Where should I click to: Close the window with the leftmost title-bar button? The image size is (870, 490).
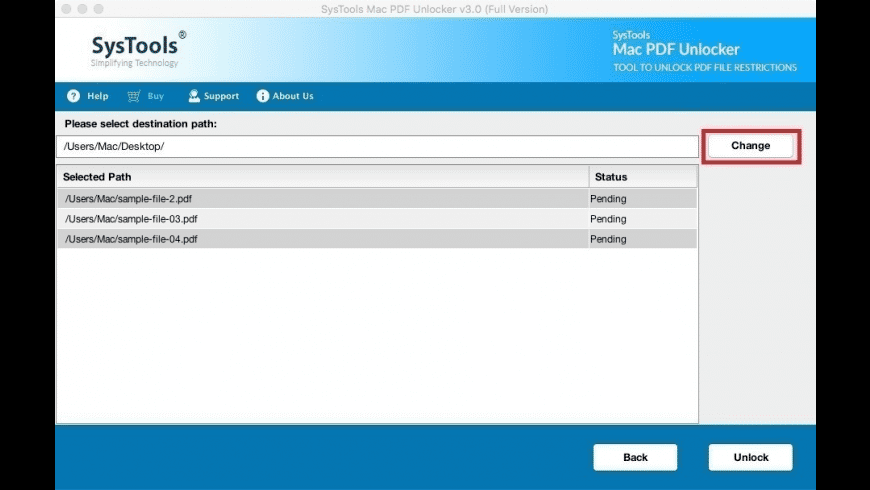point(66,9)
